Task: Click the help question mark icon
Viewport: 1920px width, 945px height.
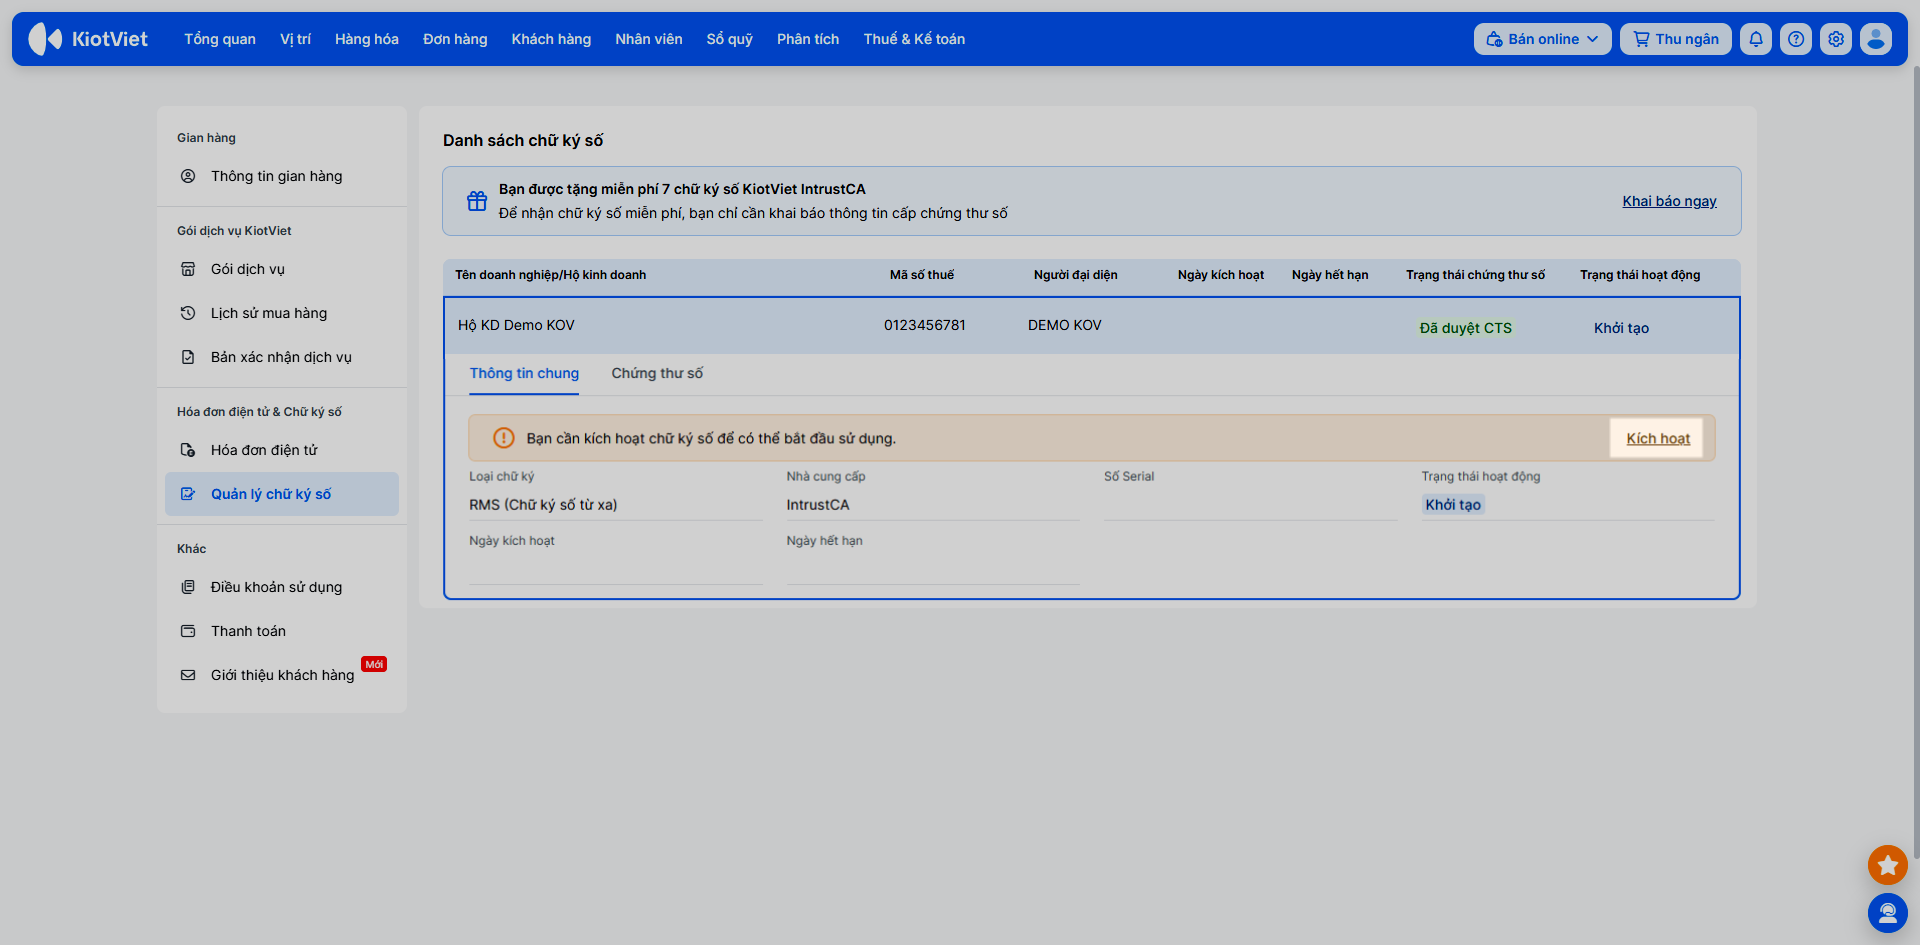Action: click(1796, 39)
